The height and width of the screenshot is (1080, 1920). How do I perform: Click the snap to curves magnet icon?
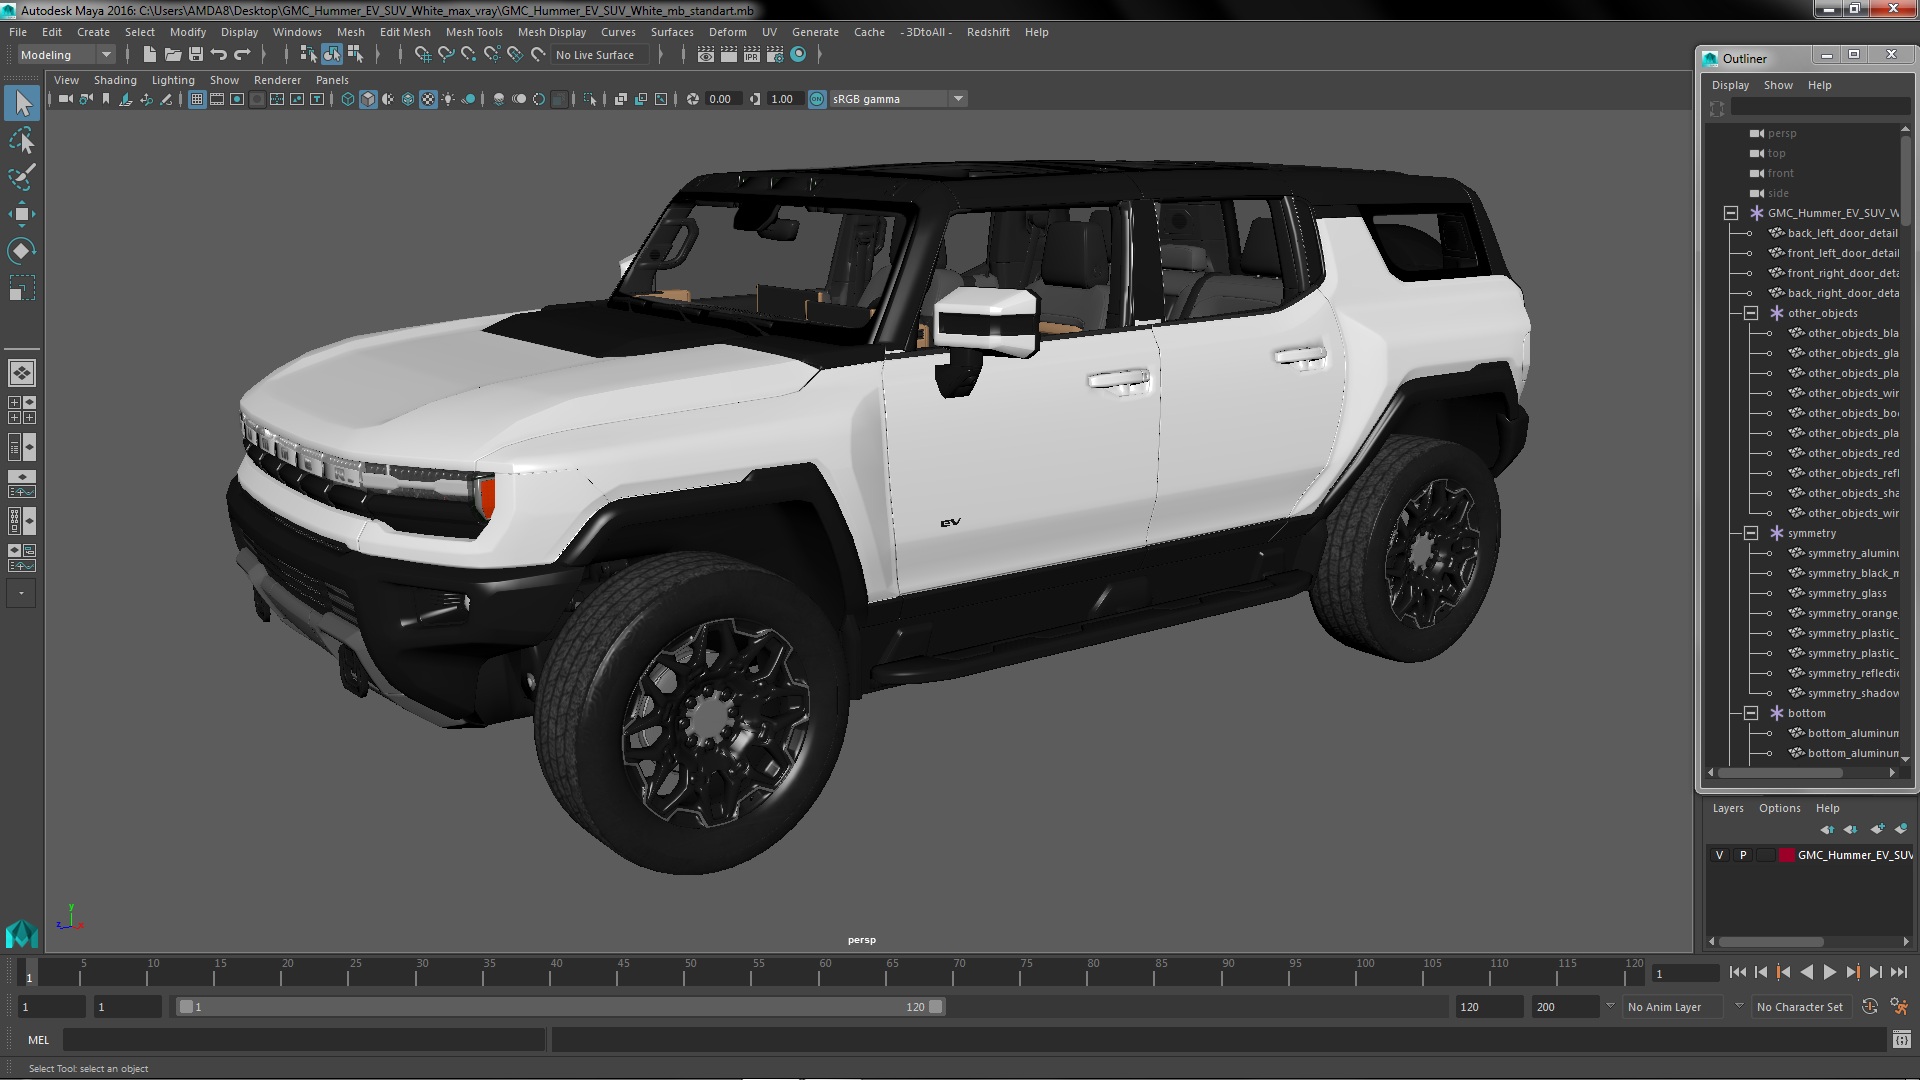point(445,55)
